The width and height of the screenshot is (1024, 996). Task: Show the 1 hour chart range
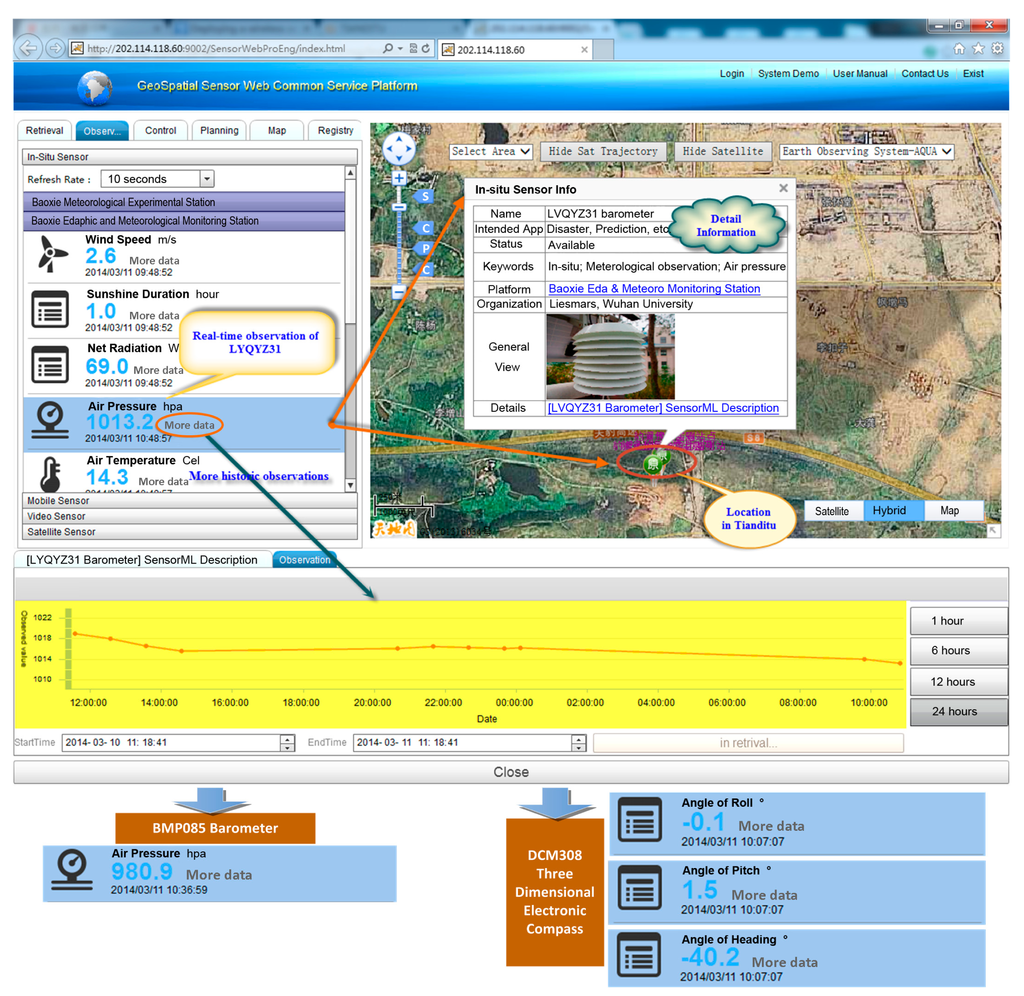[958, 621]
